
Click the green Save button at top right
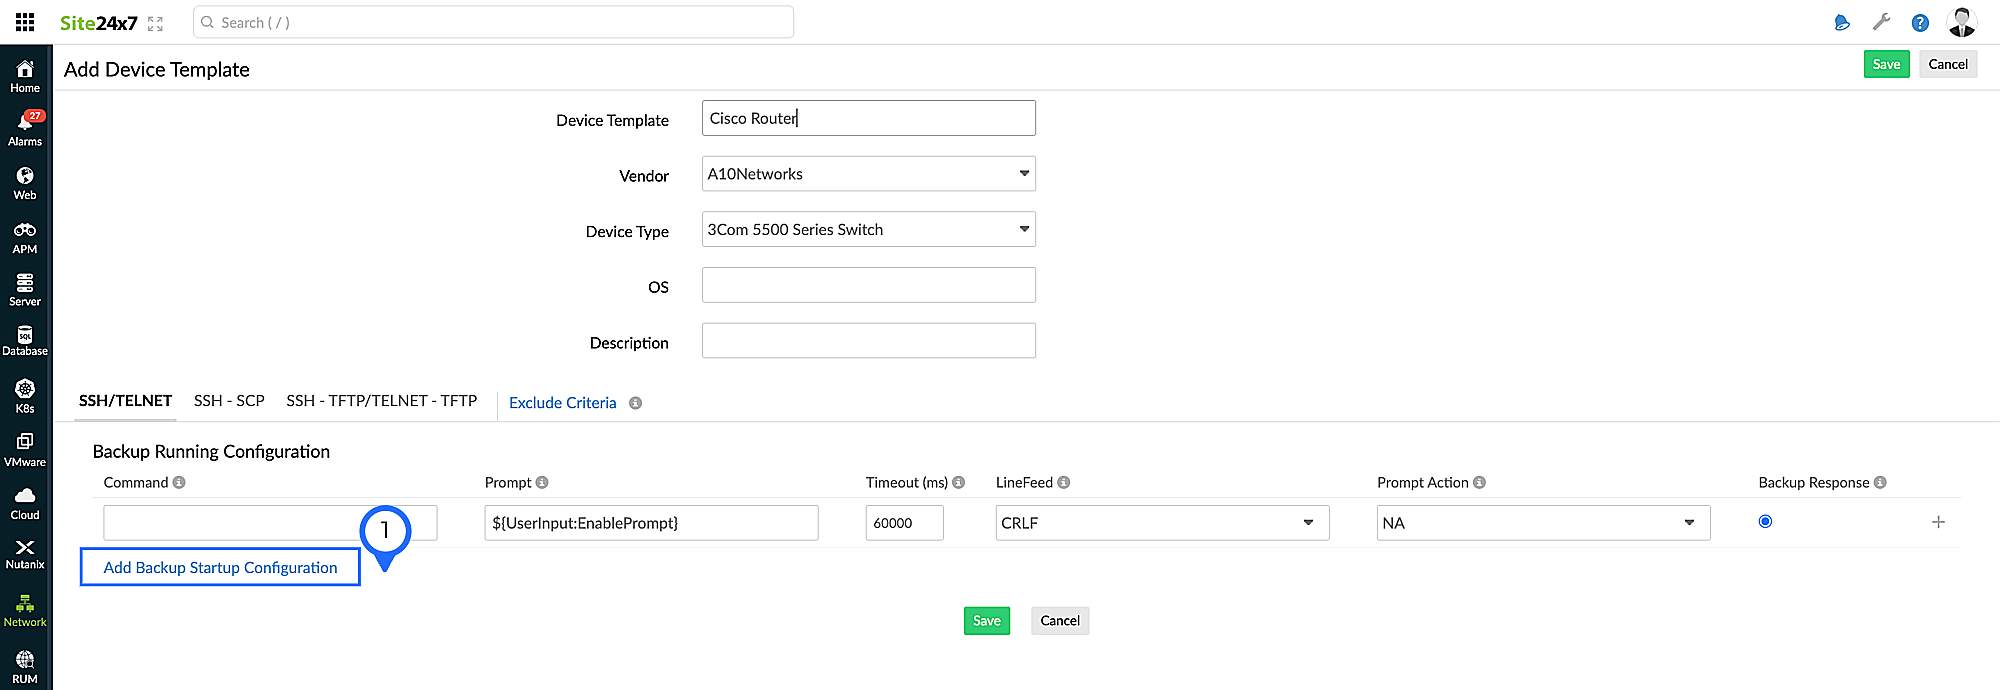(1886, 64)
